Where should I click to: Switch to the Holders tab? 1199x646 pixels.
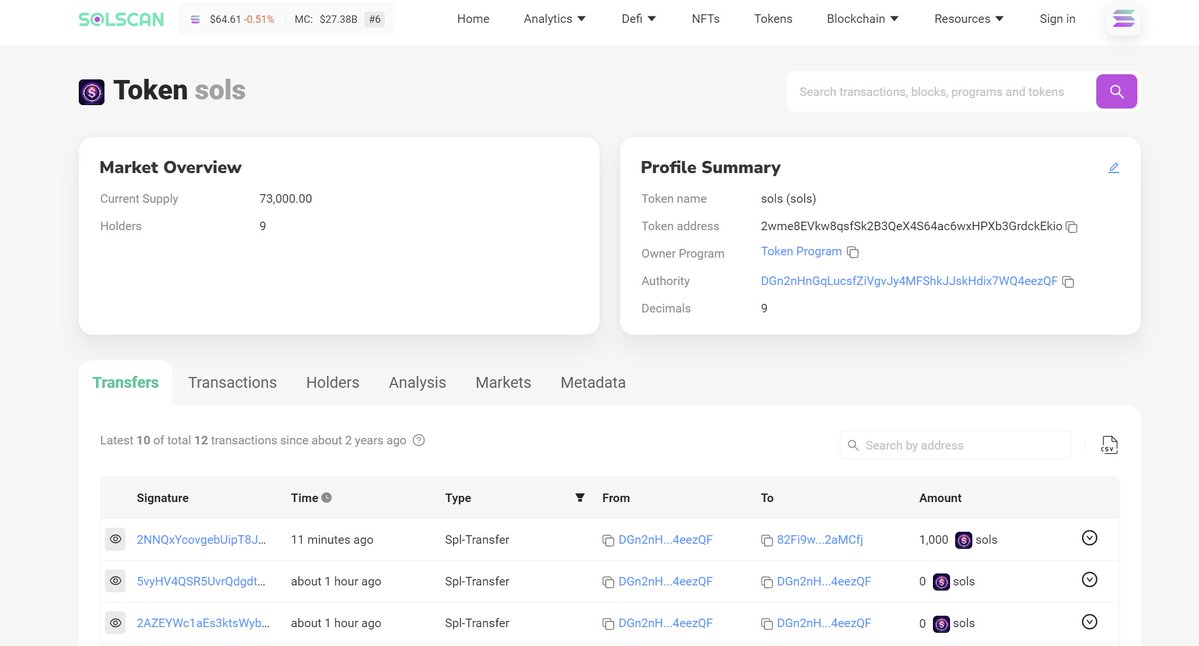click(332, 382)
